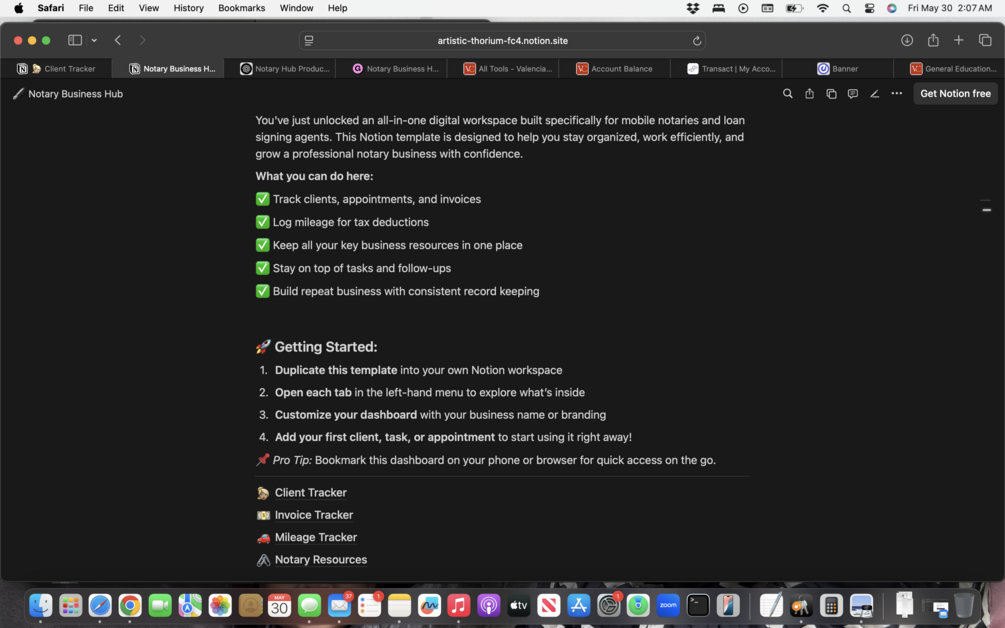The image size is (1005, 628).
Task: Open the Apple menu
Action: point(19,8)
